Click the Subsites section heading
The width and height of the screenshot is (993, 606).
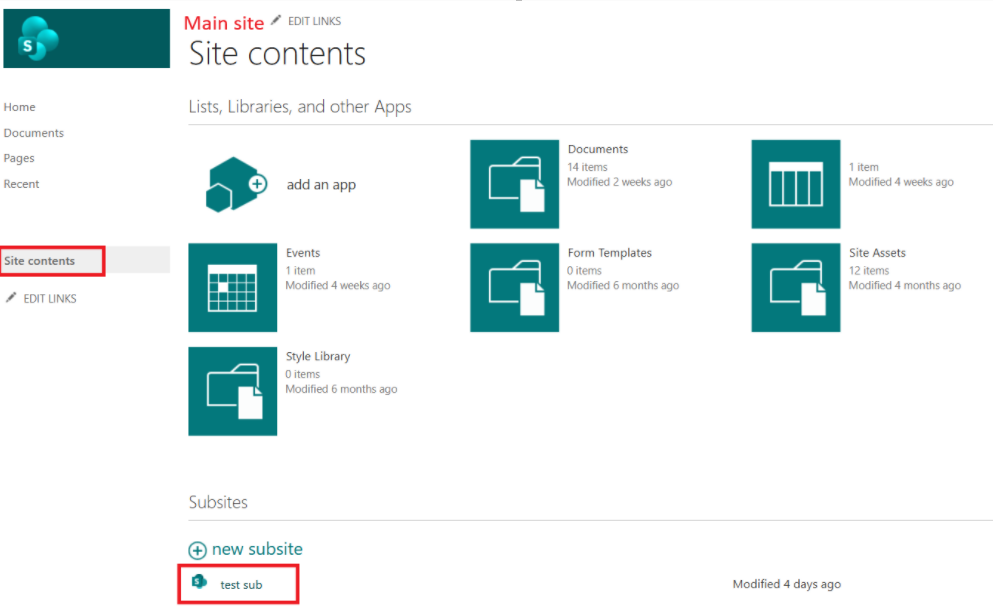218,502
